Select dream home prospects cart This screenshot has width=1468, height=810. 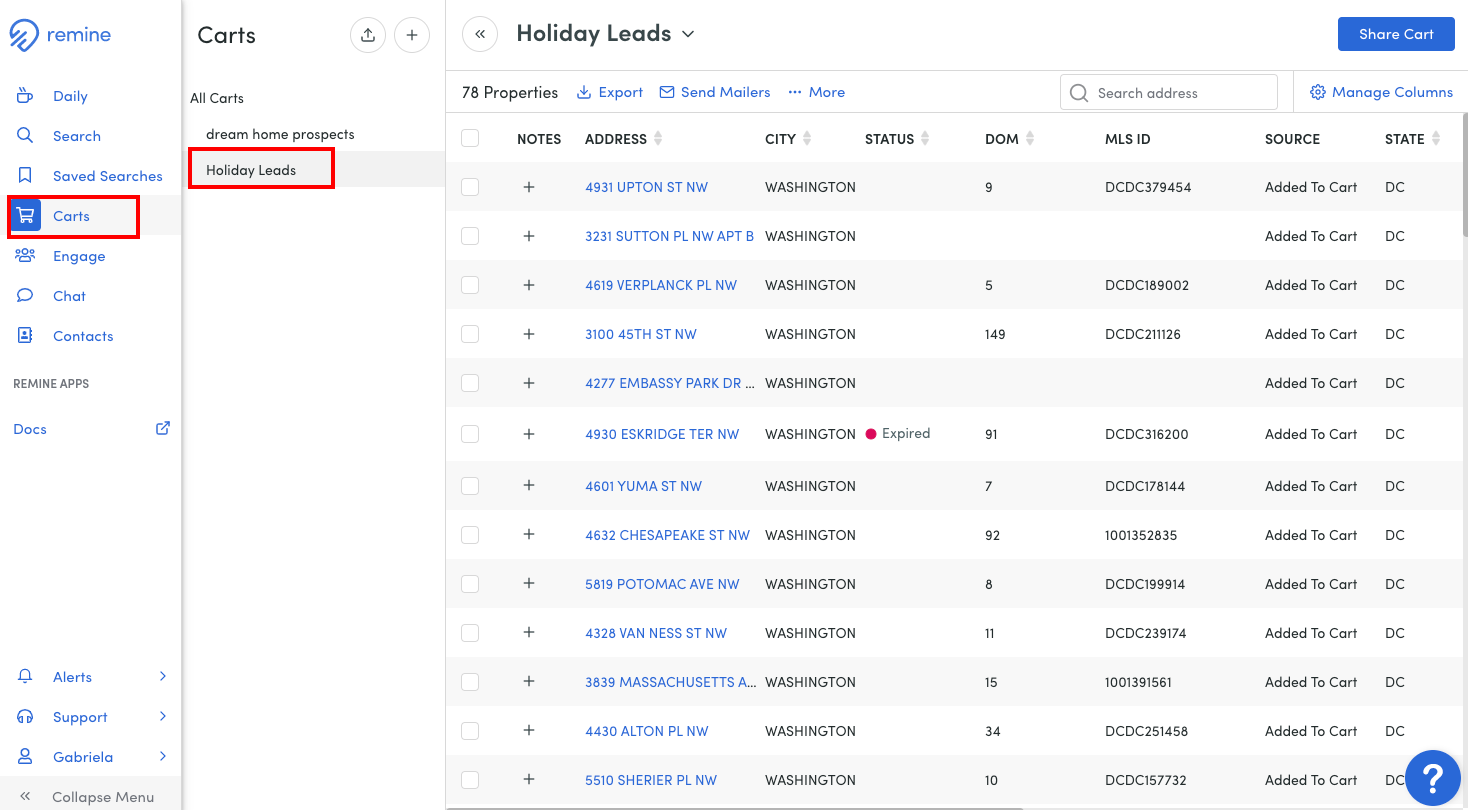click(280, 134)
